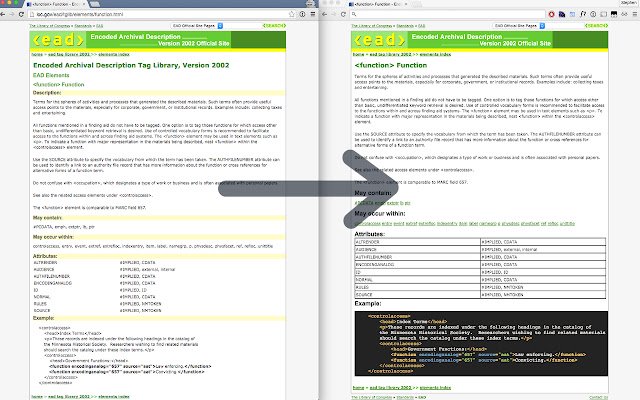Select the function tab in right browser
This screenshot has height=400, width=640.
point(378,4)
